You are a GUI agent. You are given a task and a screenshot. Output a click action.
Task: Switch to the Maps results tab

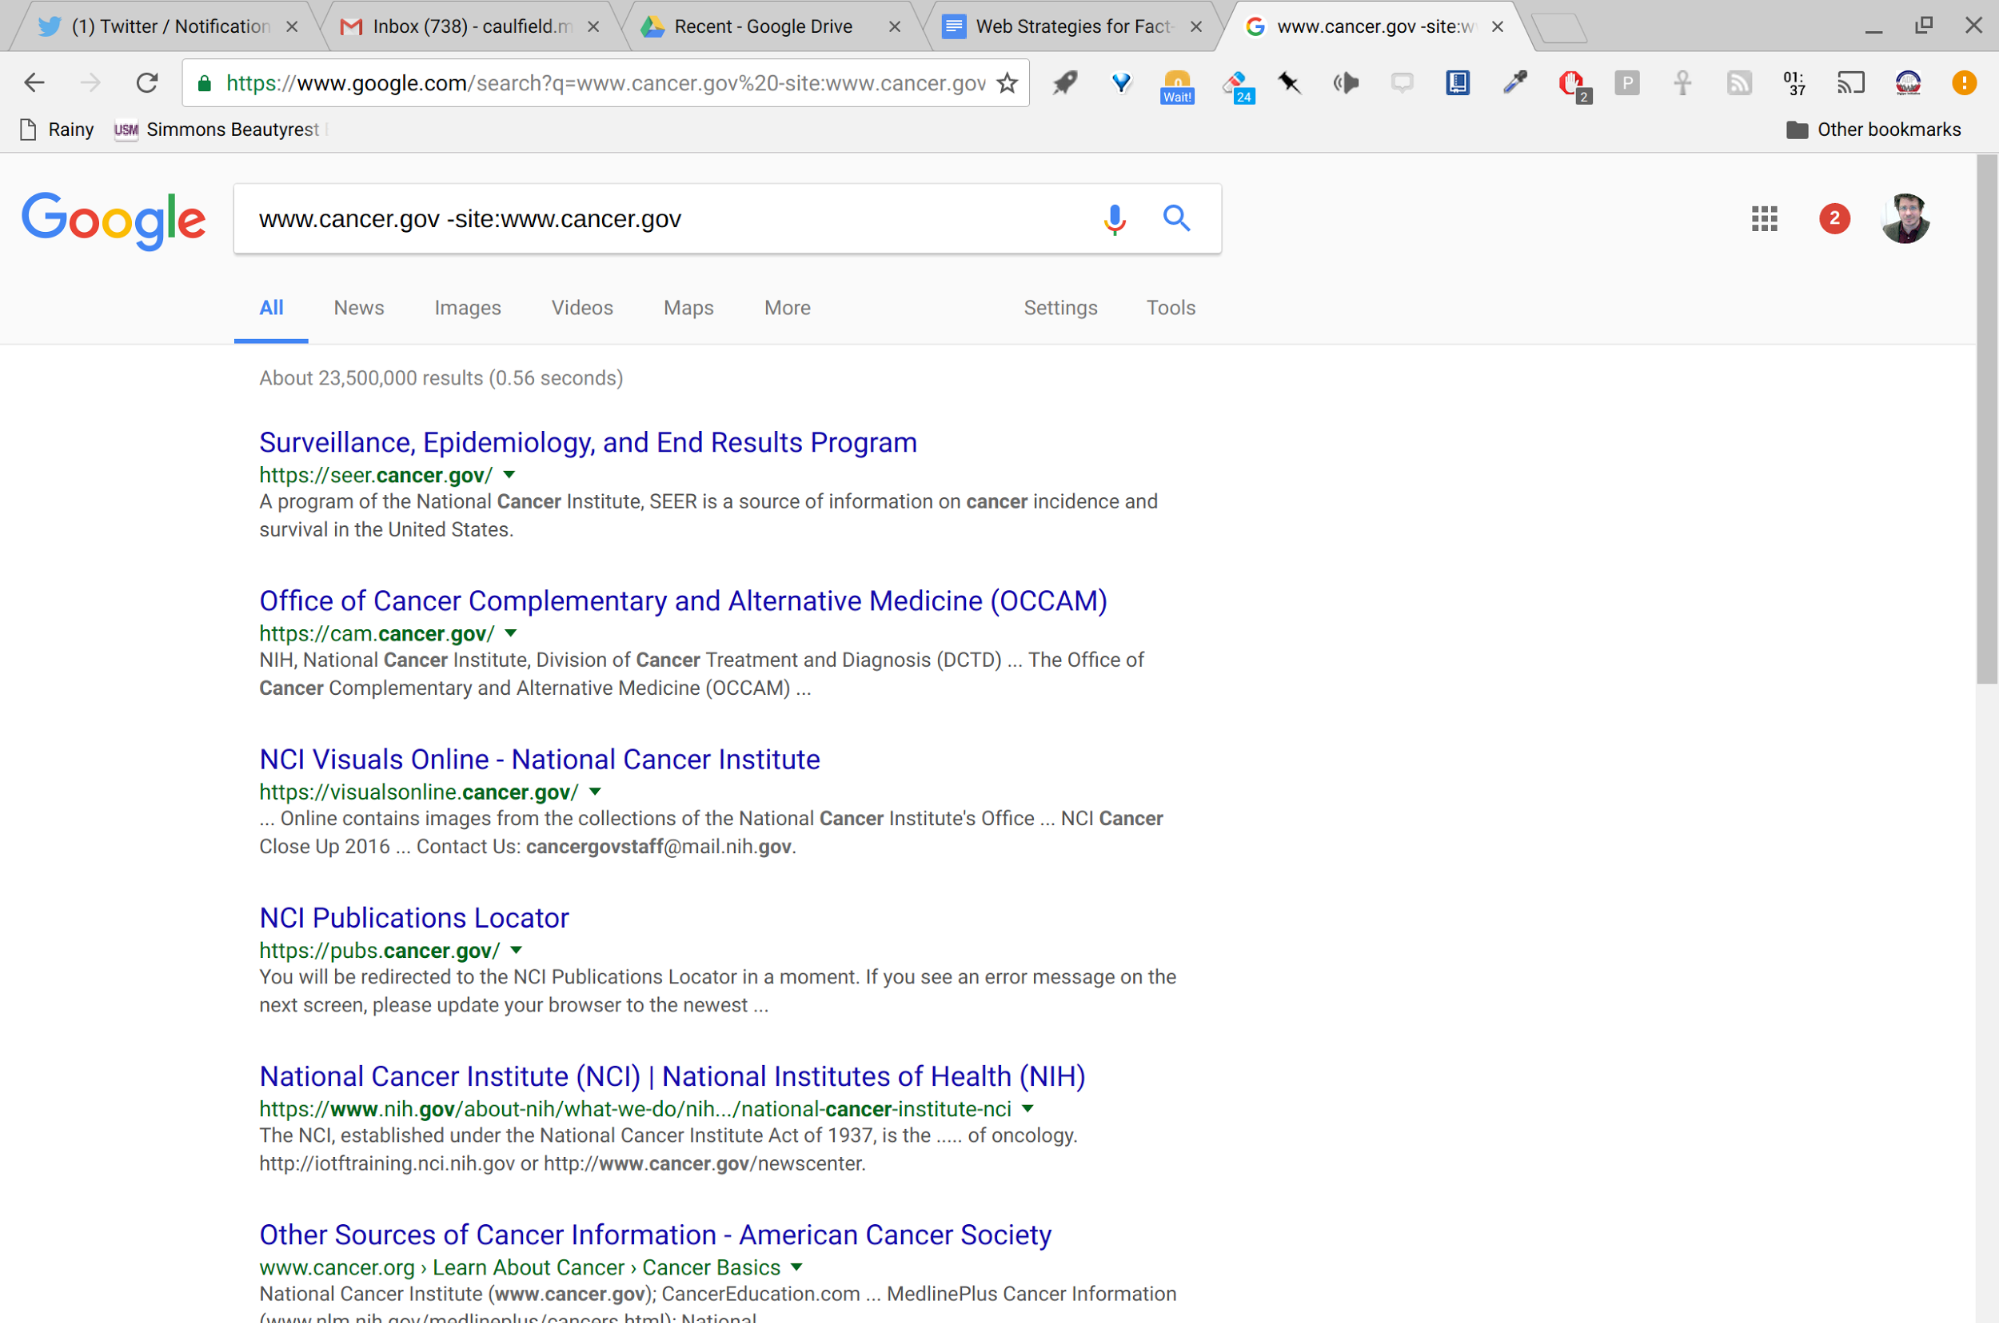coord(688,308)
